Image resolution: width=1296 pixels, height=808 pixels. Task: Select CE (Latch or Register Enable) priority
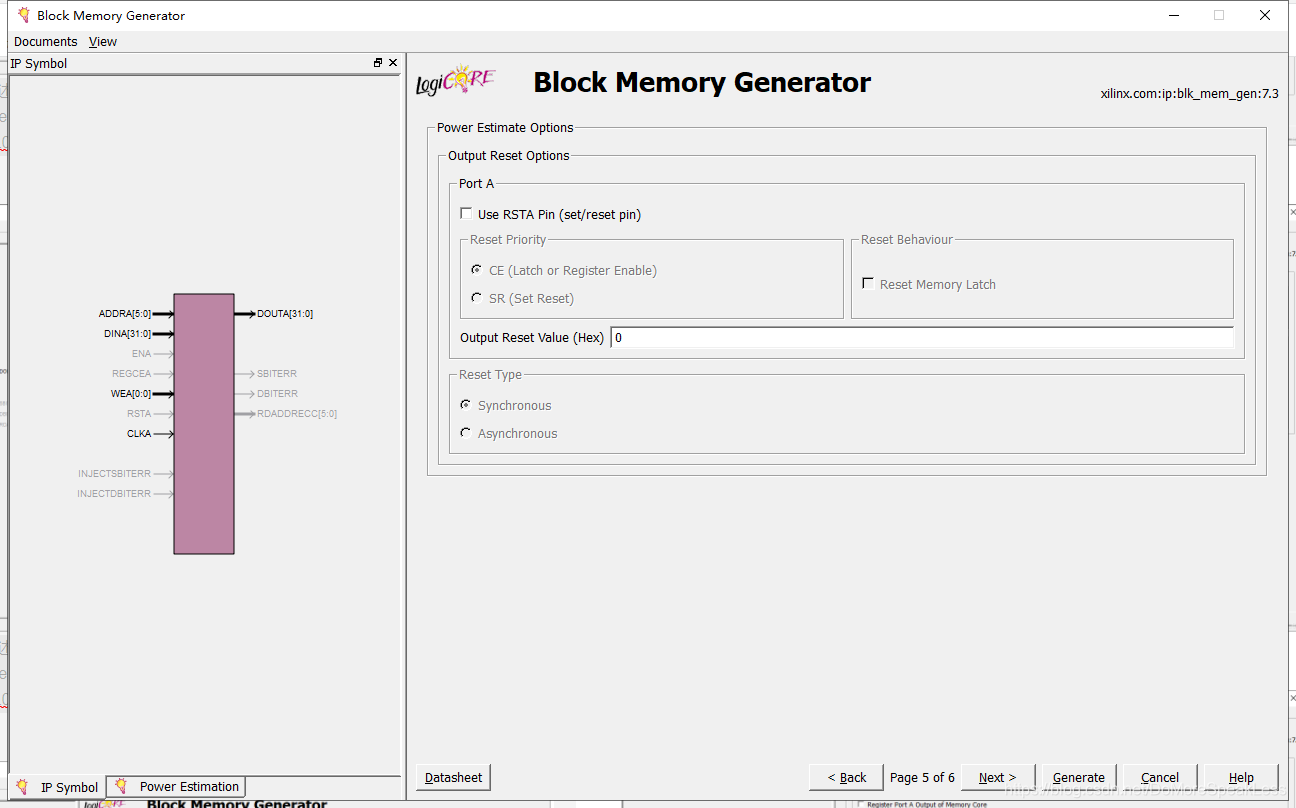point(476,270)
